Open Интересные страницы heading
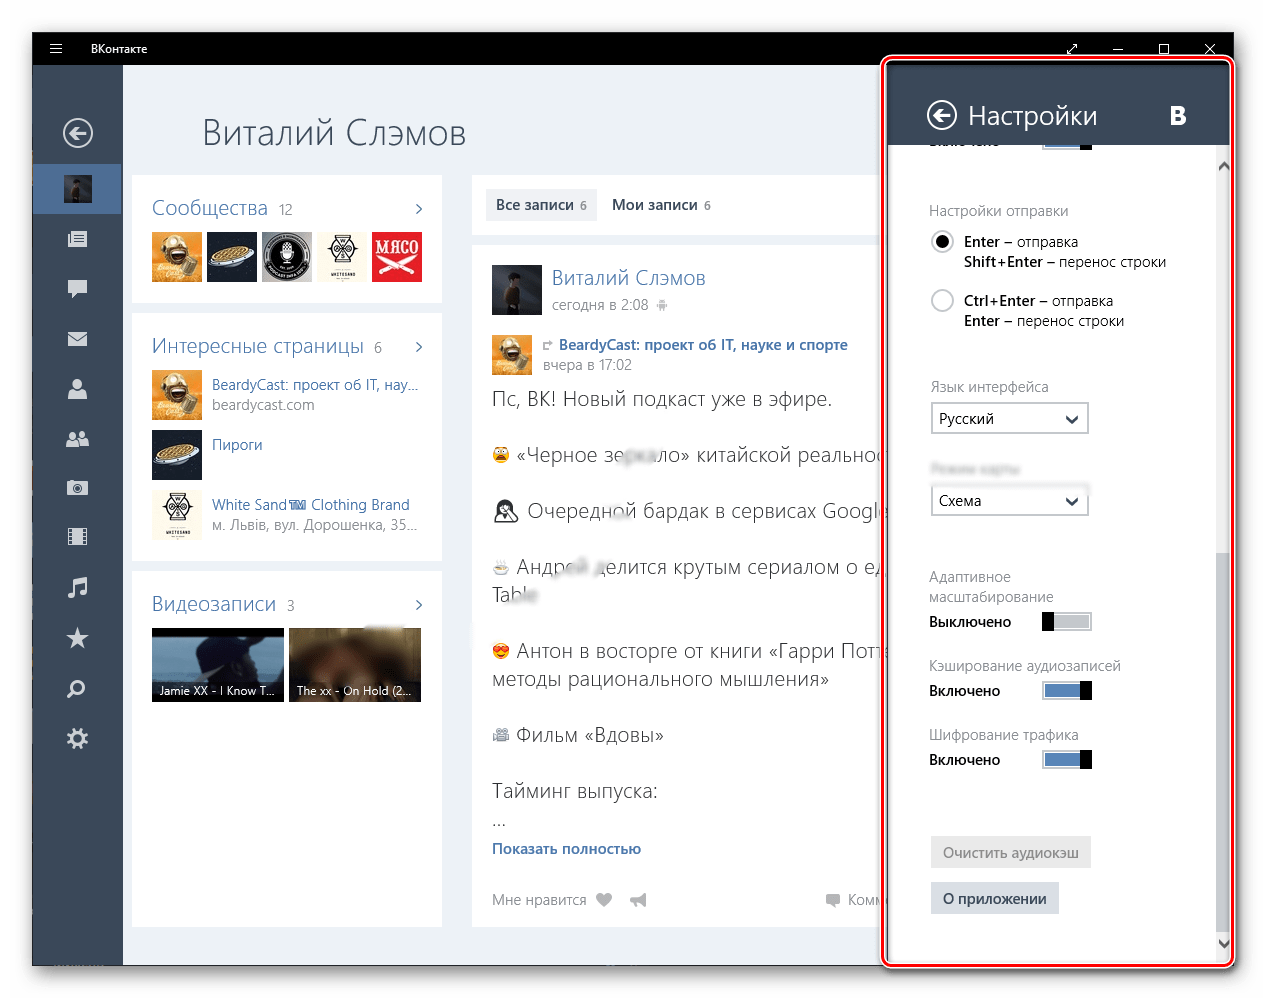 pyautogui.click(x=258, y=346)
